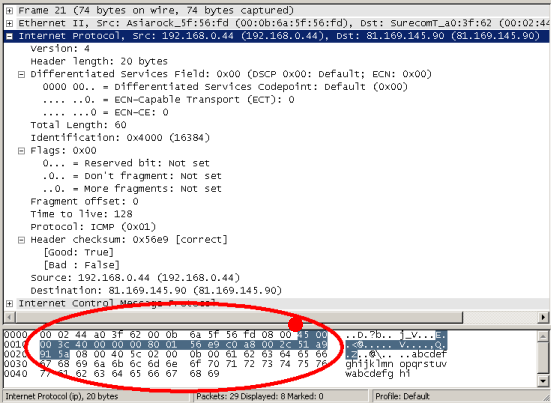The width and height of the screenshot is (551, 403).
Task: Click the hex pane scroll down arrow
Action: (543, 381)
